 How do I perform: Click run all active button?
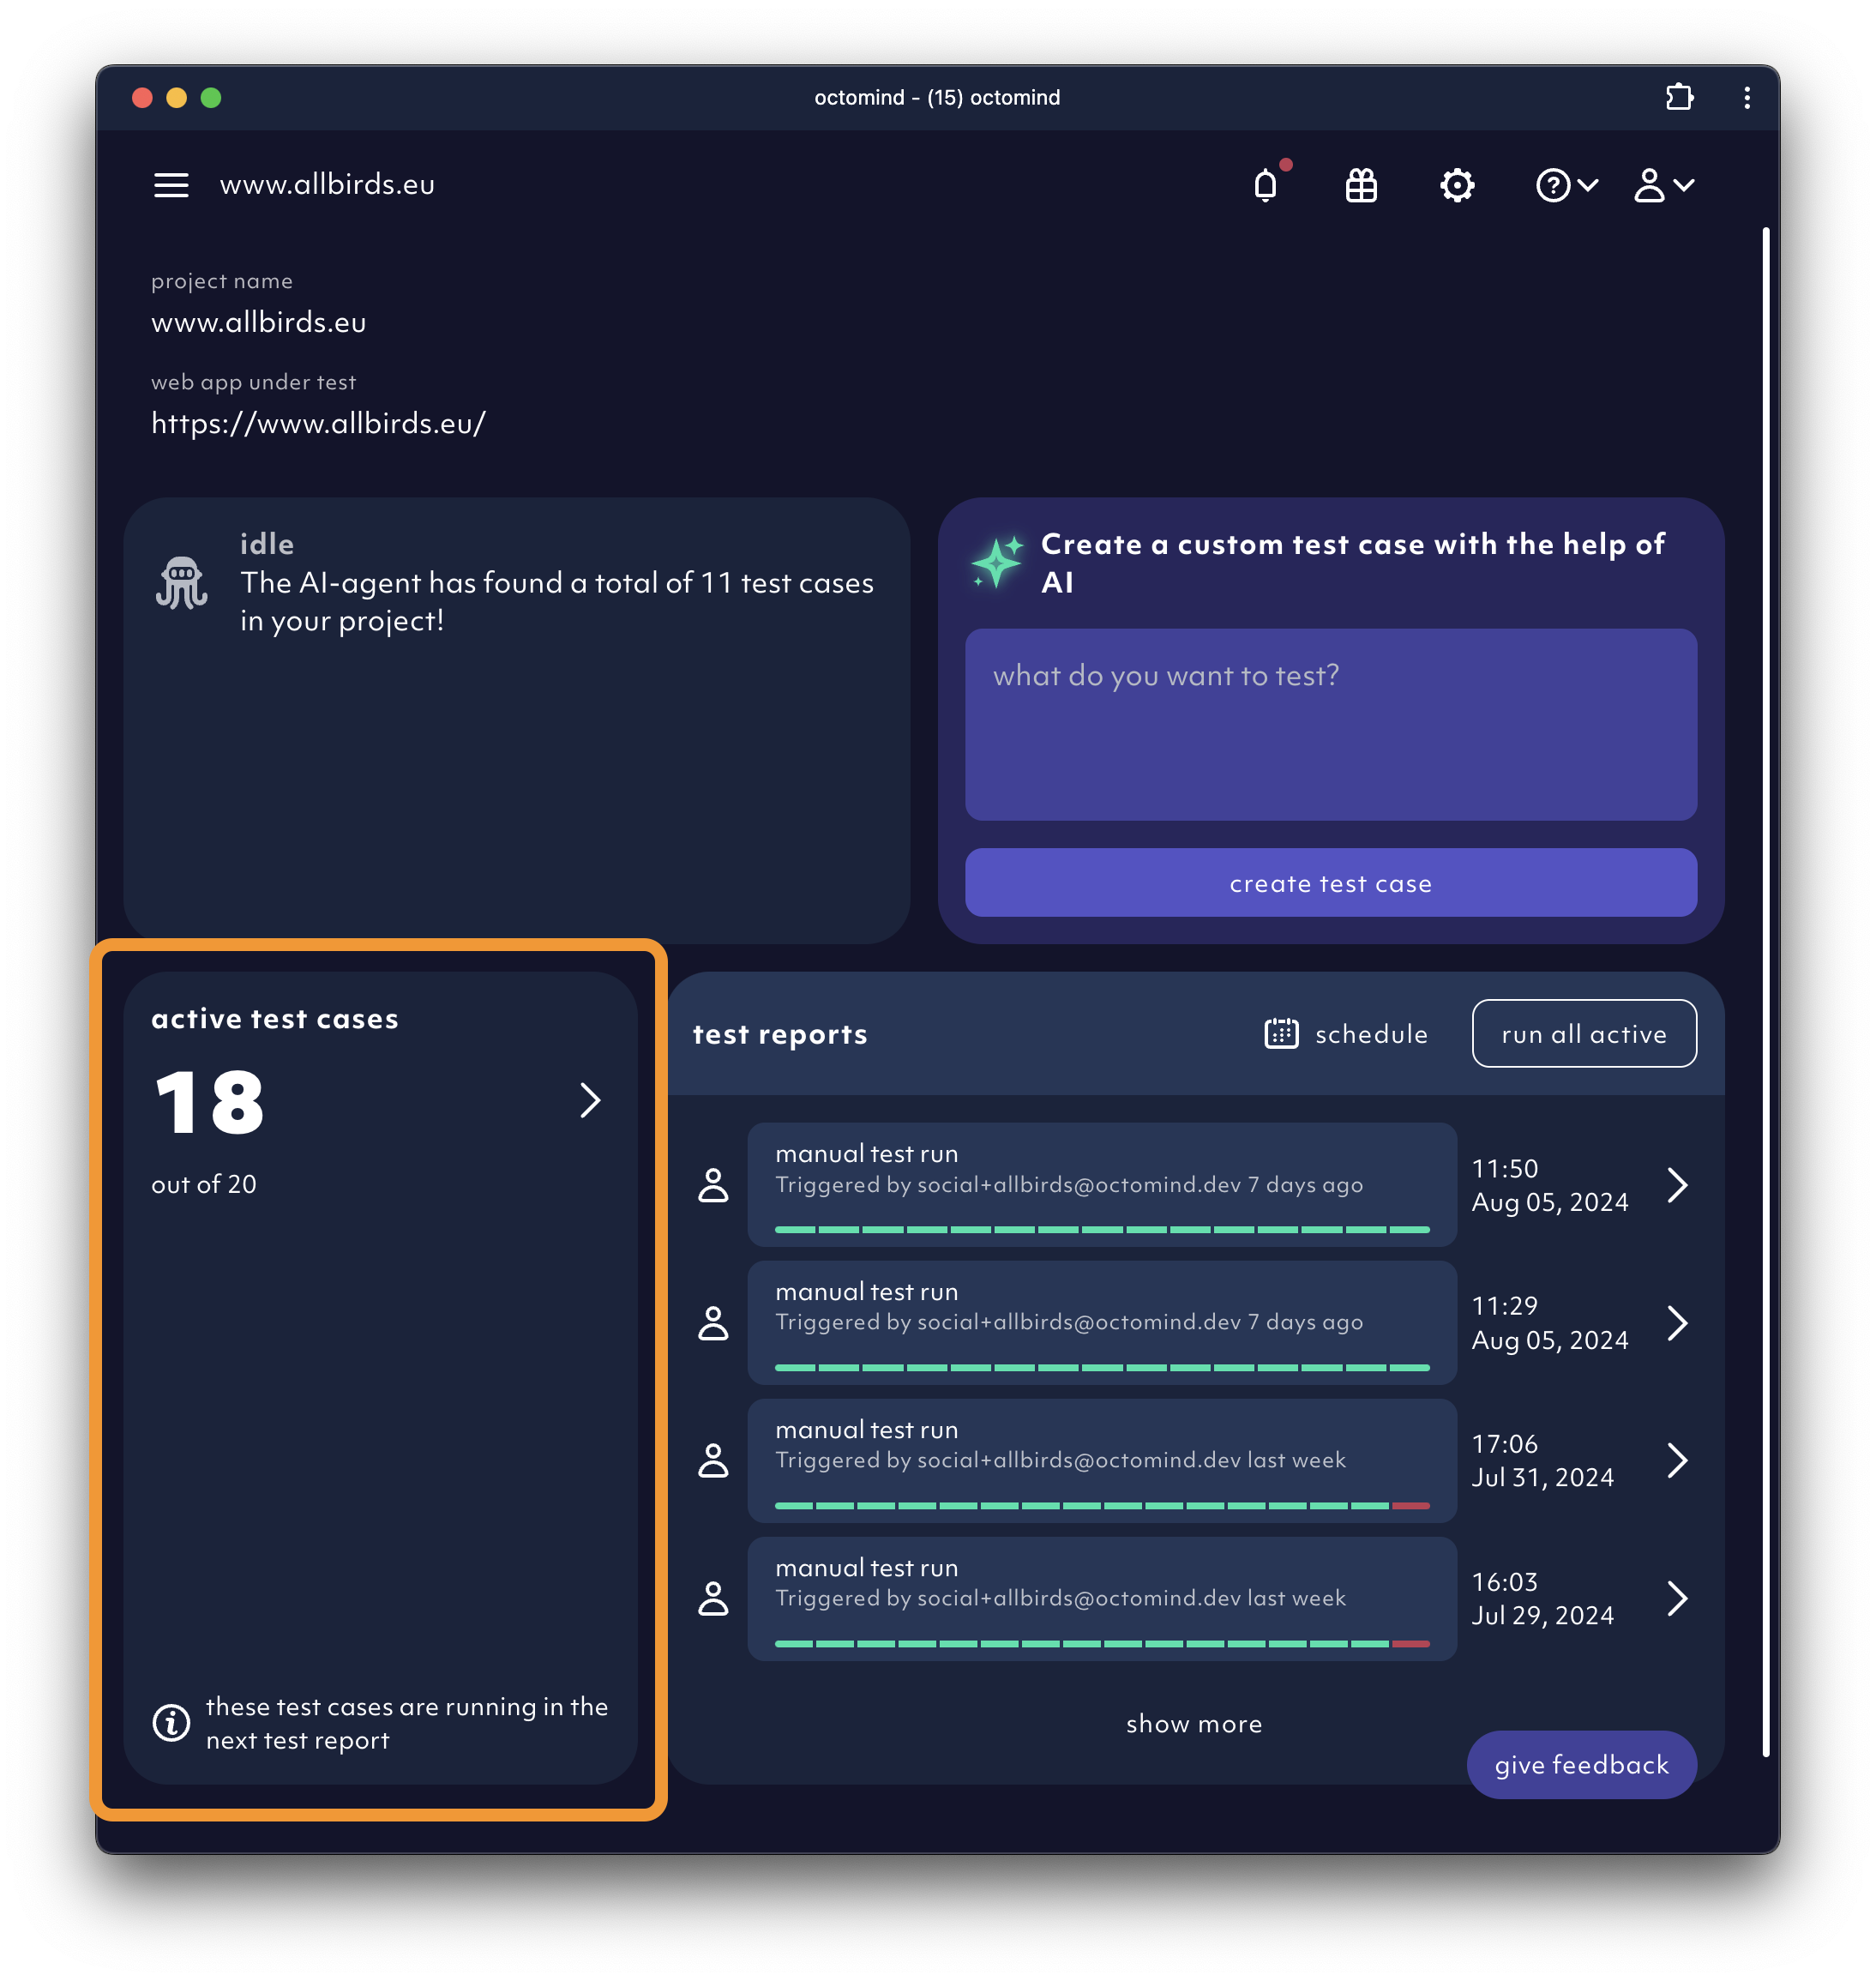(1584, 1034)
